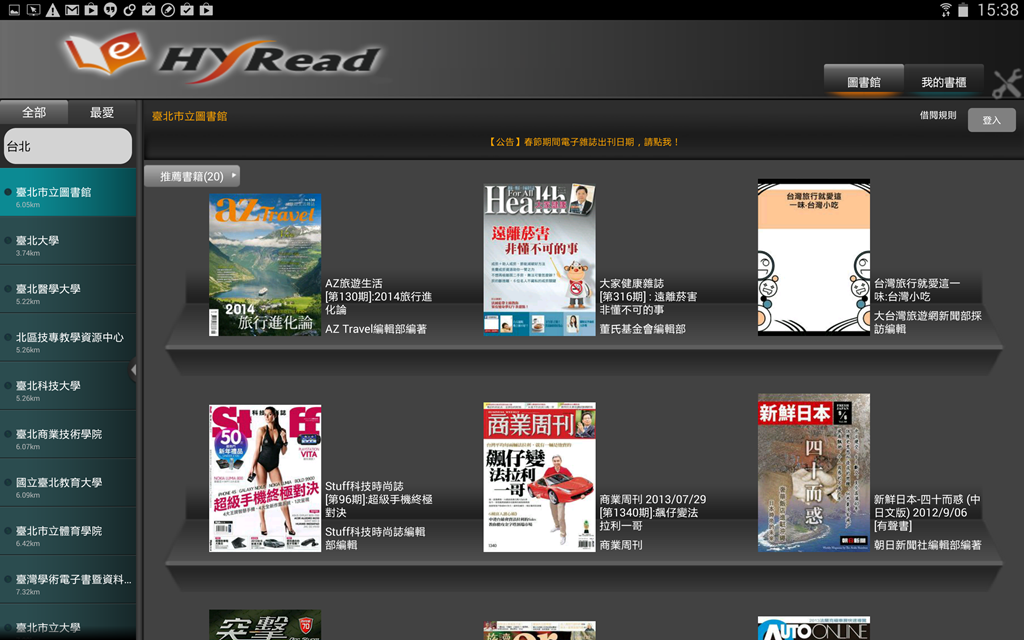Open the 我的書櫃 tab
1024x640 pixels.
944,82
